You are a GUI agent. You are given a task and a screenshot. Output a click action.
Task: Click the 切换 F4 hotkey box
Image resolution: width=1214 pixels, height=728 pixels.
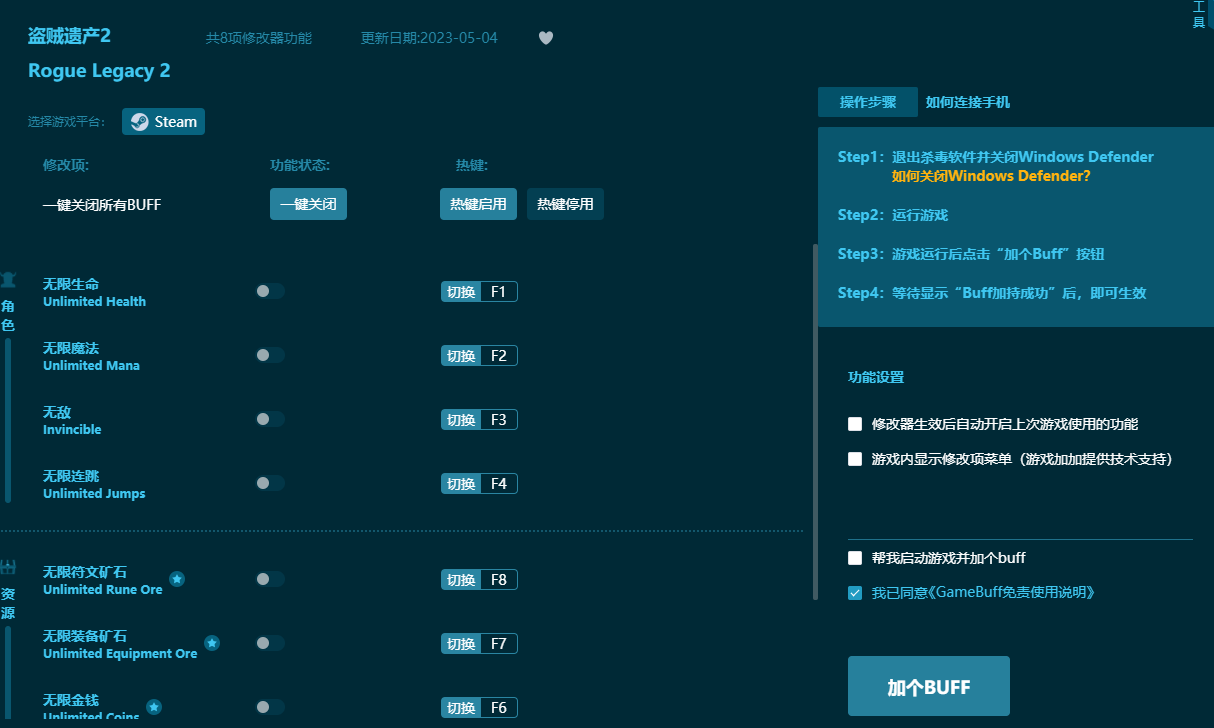pos(479,484)
